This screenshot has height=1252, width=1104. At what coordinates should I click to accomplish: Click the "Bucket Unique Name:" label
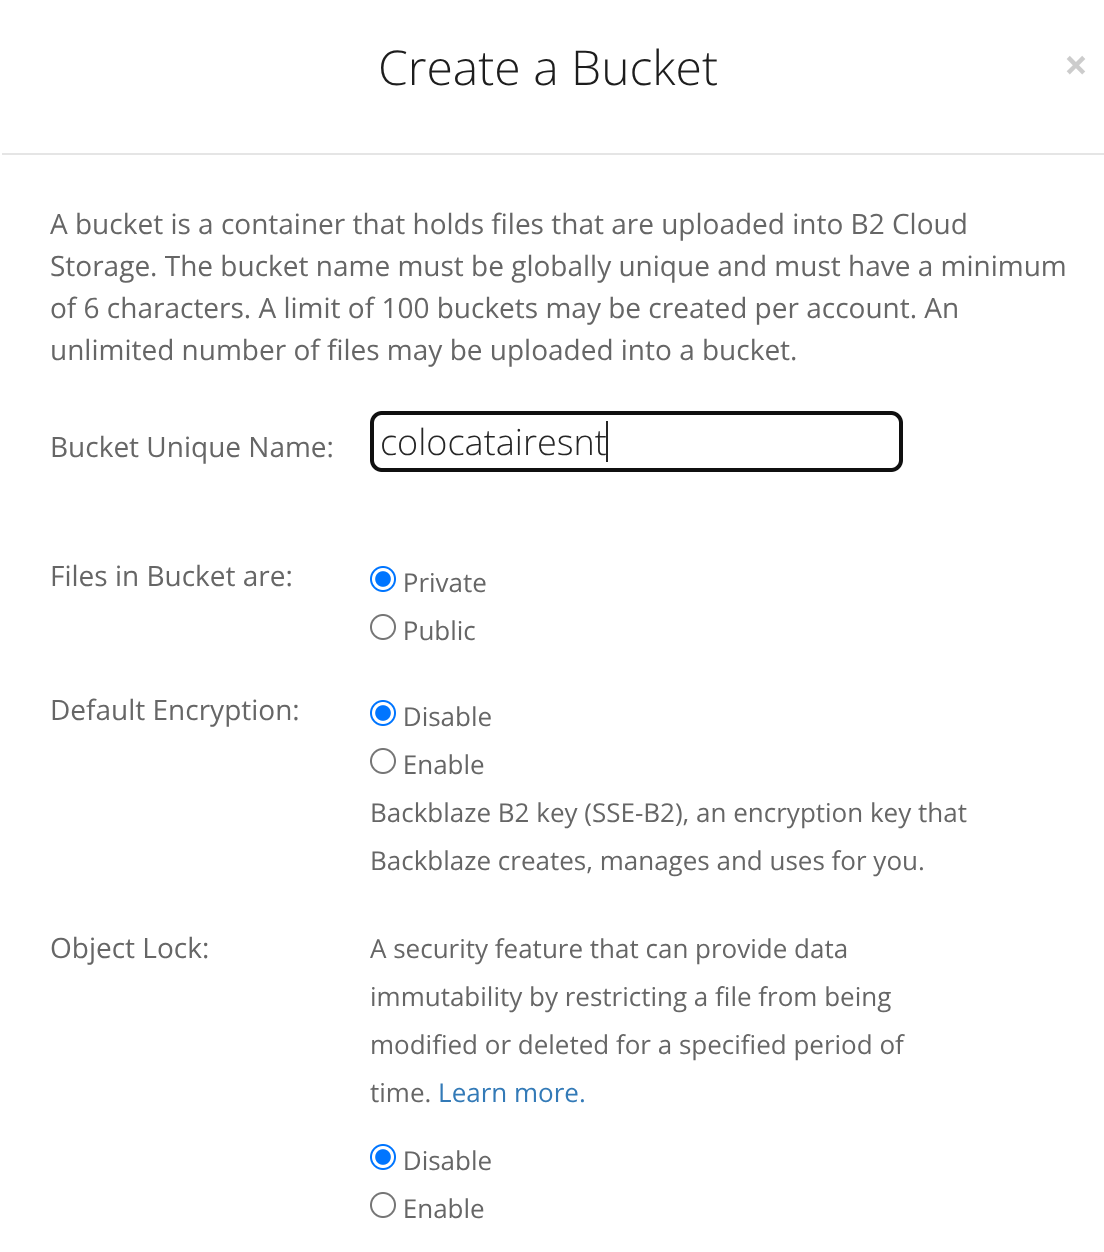coord(192,447)
